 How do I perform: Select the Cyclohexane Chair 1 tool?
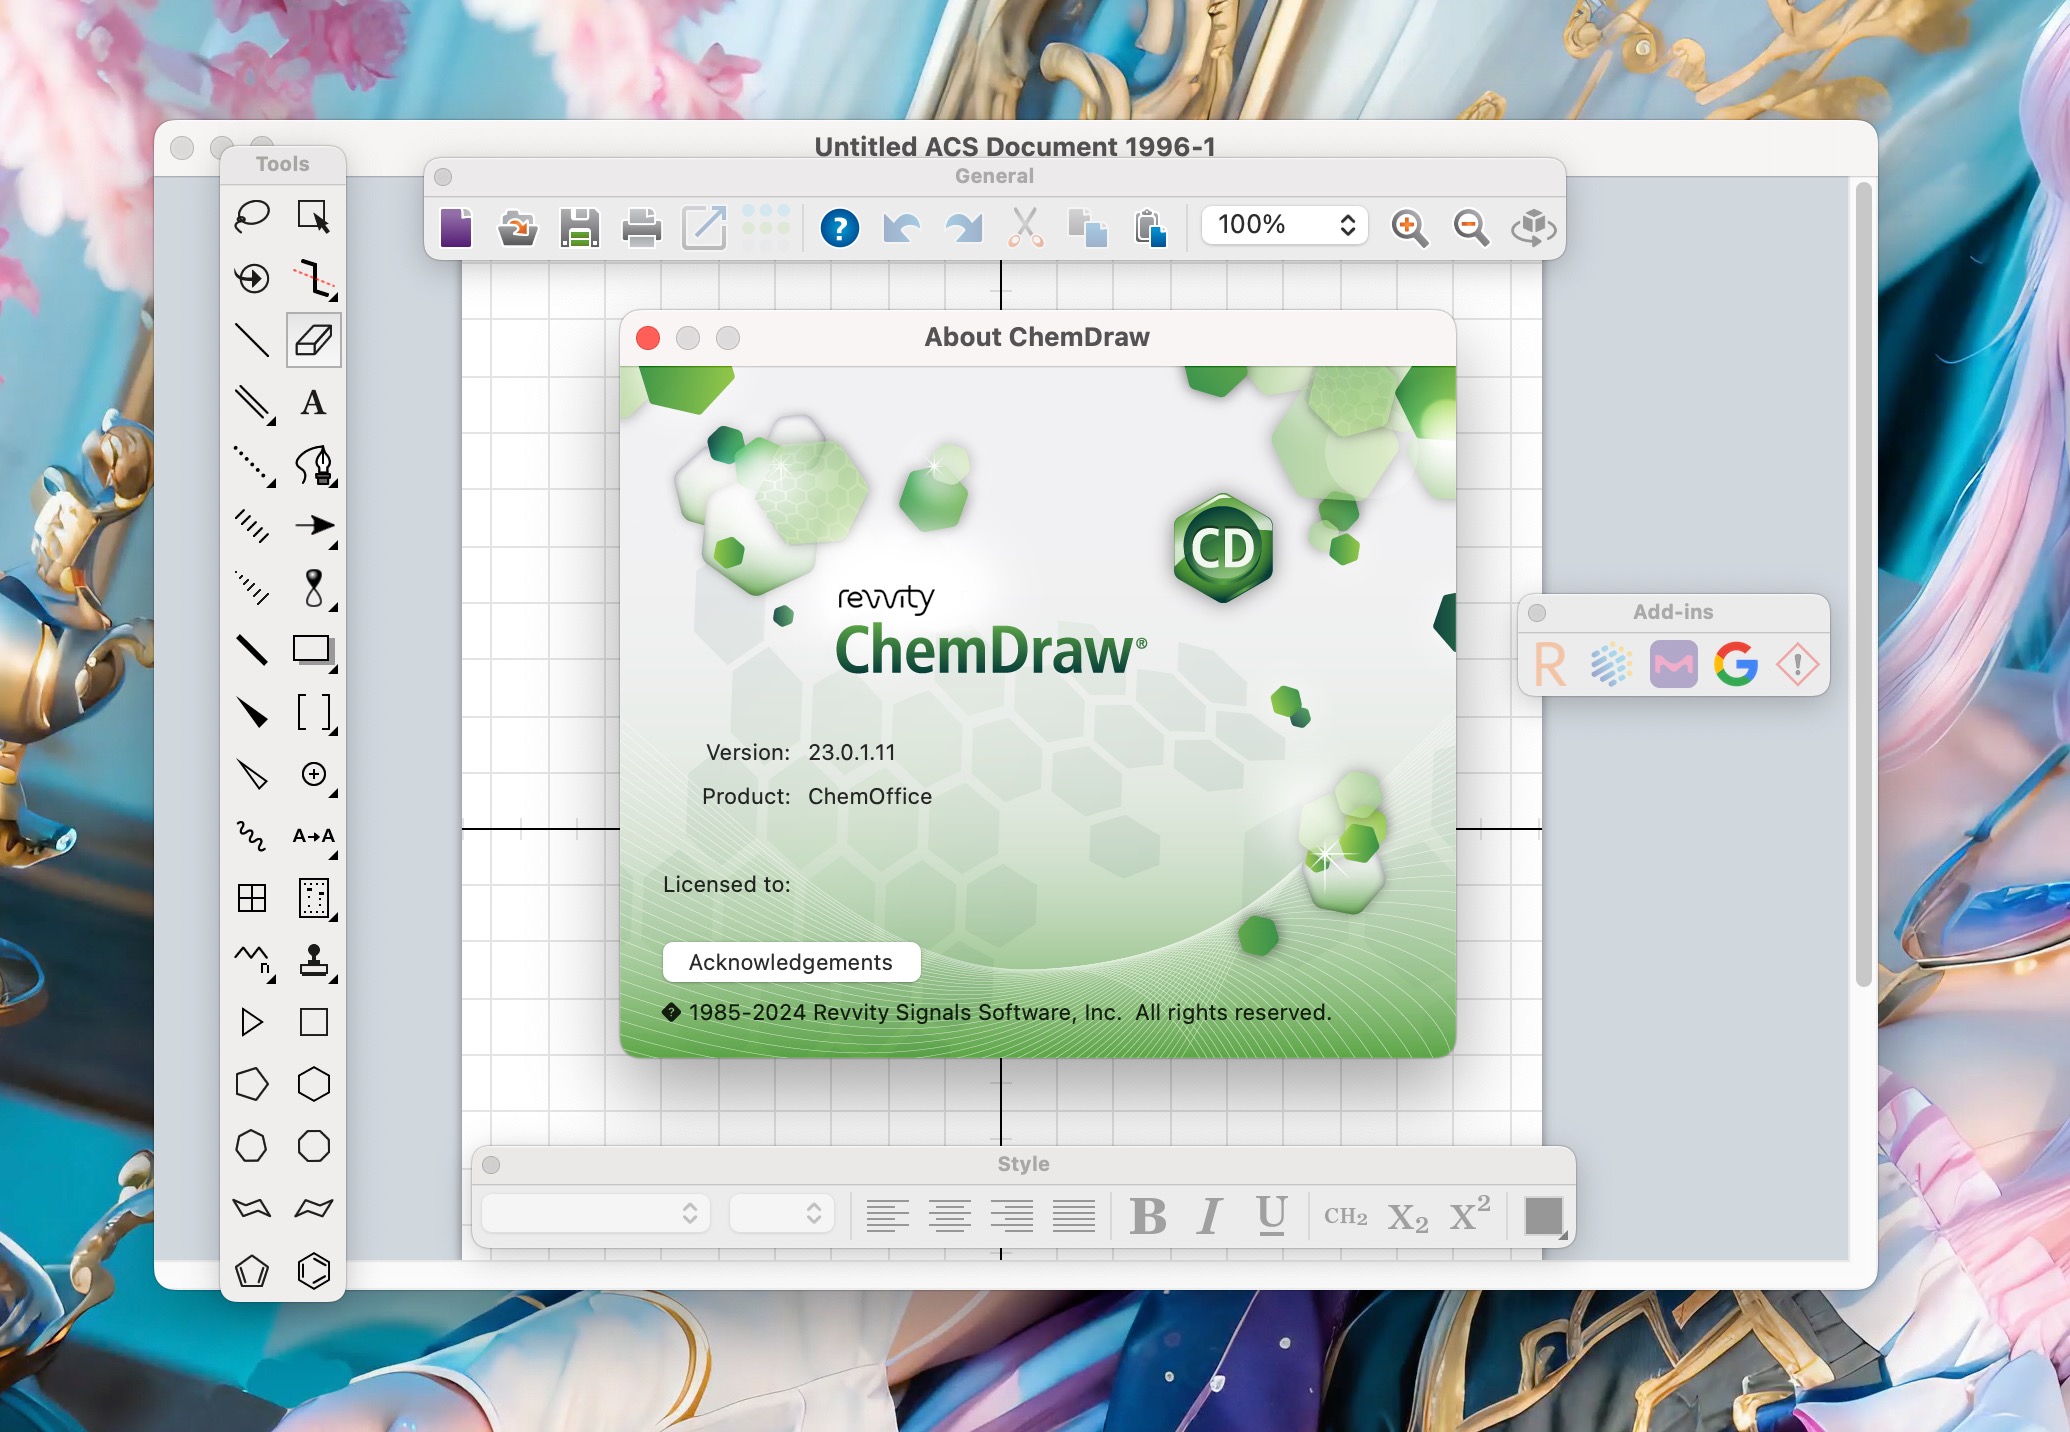tap(252, 1208)
